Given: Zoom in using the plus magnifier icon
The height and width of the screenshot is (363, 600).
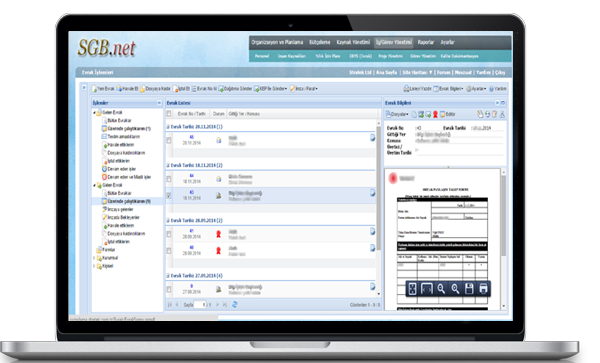Looking at the screenshot, I should 455,289.
